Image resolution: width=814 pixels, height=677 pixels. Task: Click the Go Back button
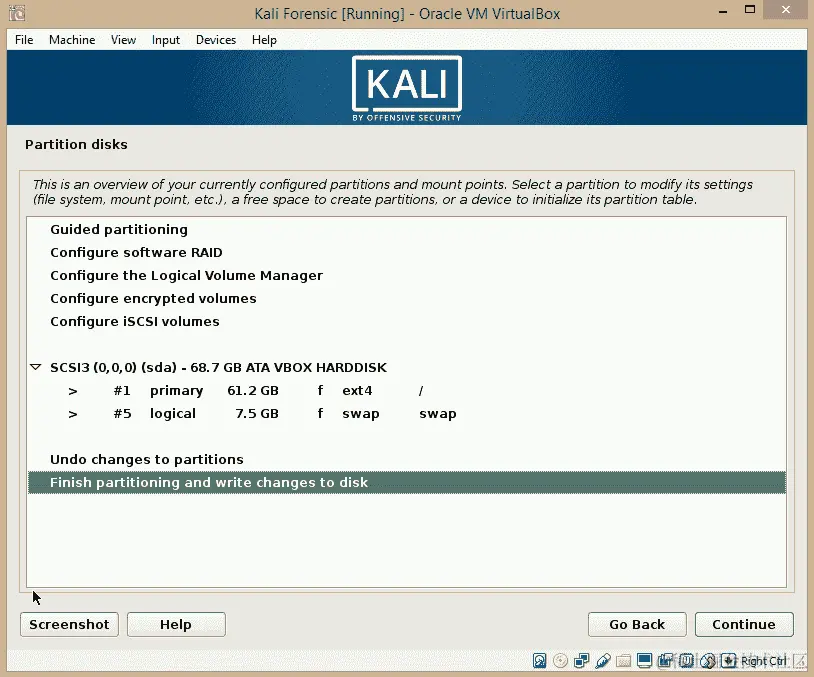click(x=637, y=624)
